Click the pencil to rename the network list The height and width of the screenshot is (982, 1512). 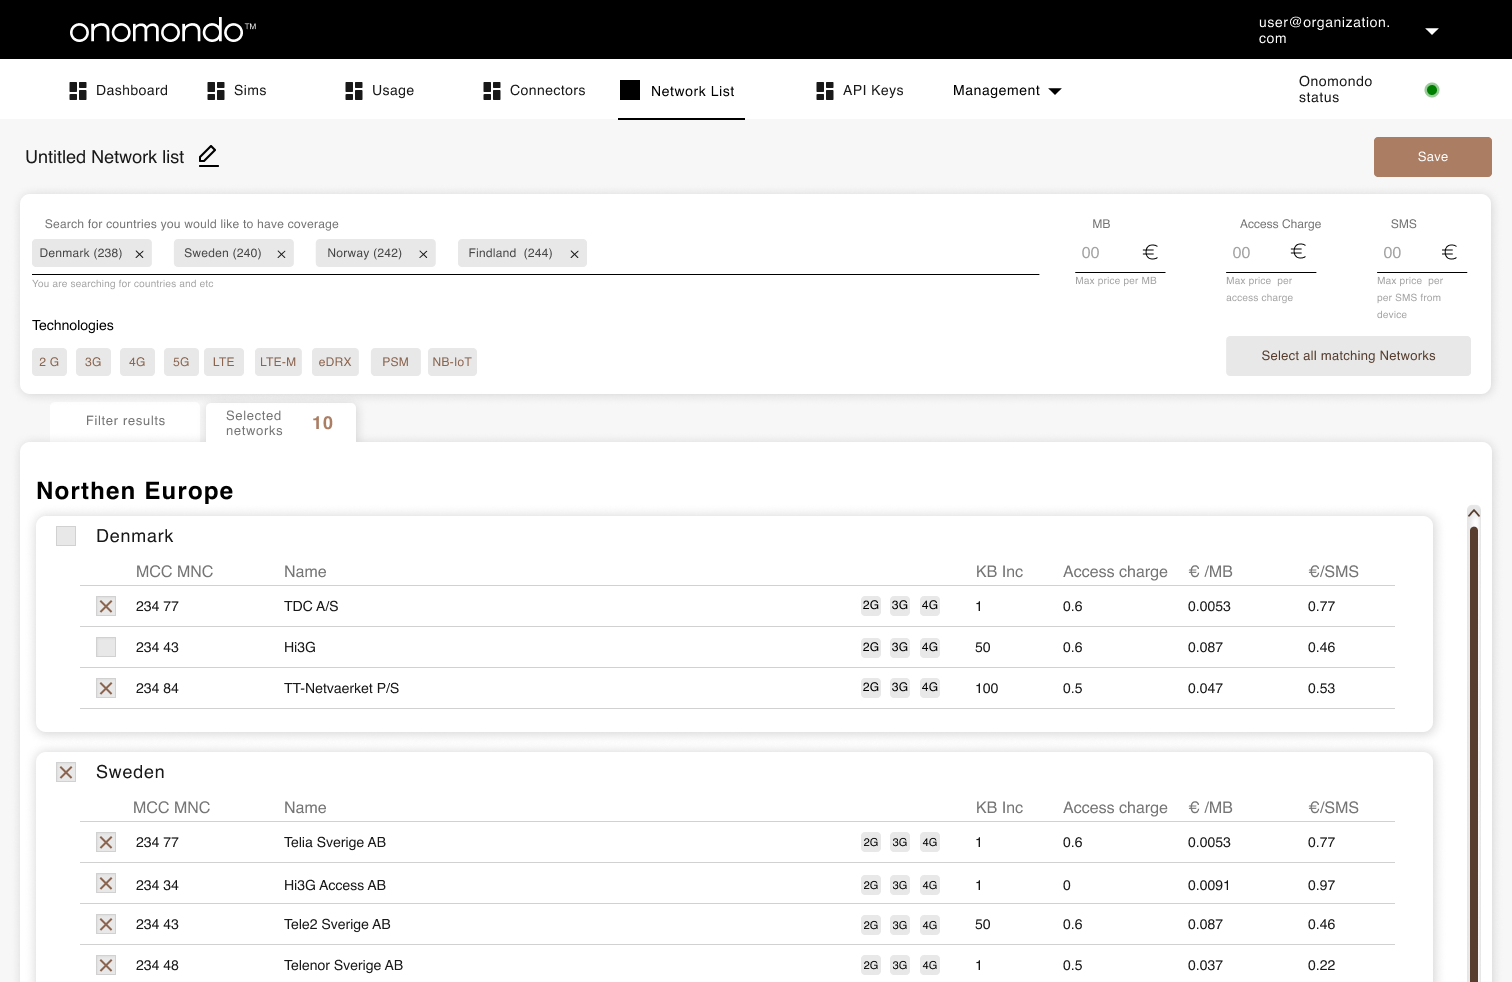click(x=208, y=156)
